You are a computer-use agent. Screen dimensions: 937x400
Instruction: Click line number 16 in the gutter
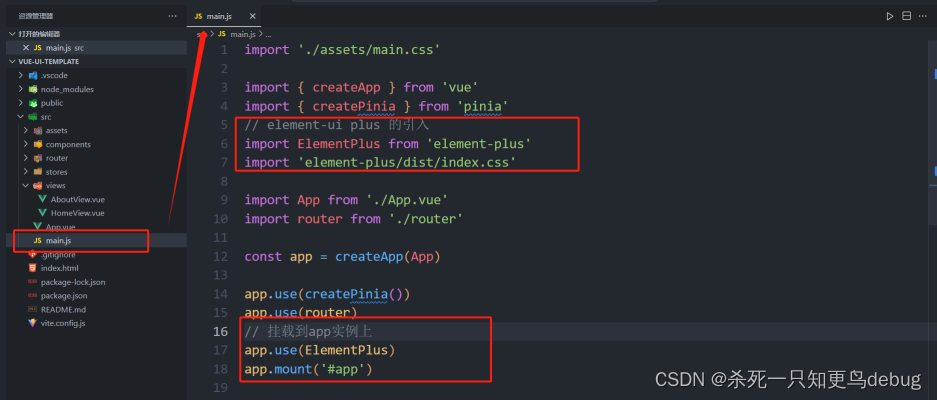coord(221,331)
